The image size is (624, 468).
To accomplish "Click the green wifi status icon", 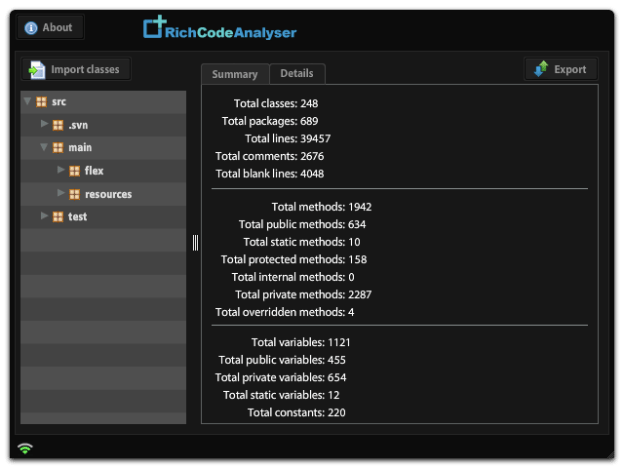I will [x=25, y=448].
